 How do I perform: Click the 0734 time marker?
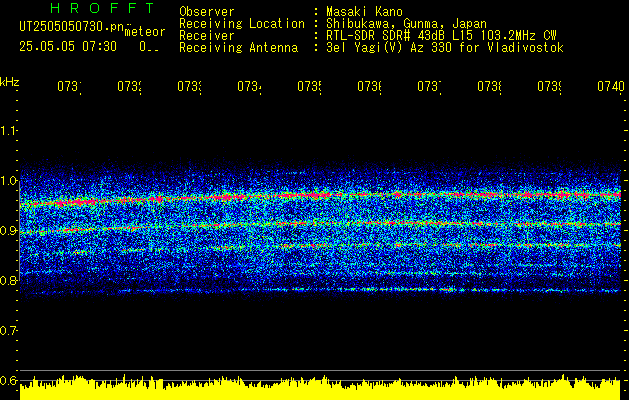click(249, 86)
